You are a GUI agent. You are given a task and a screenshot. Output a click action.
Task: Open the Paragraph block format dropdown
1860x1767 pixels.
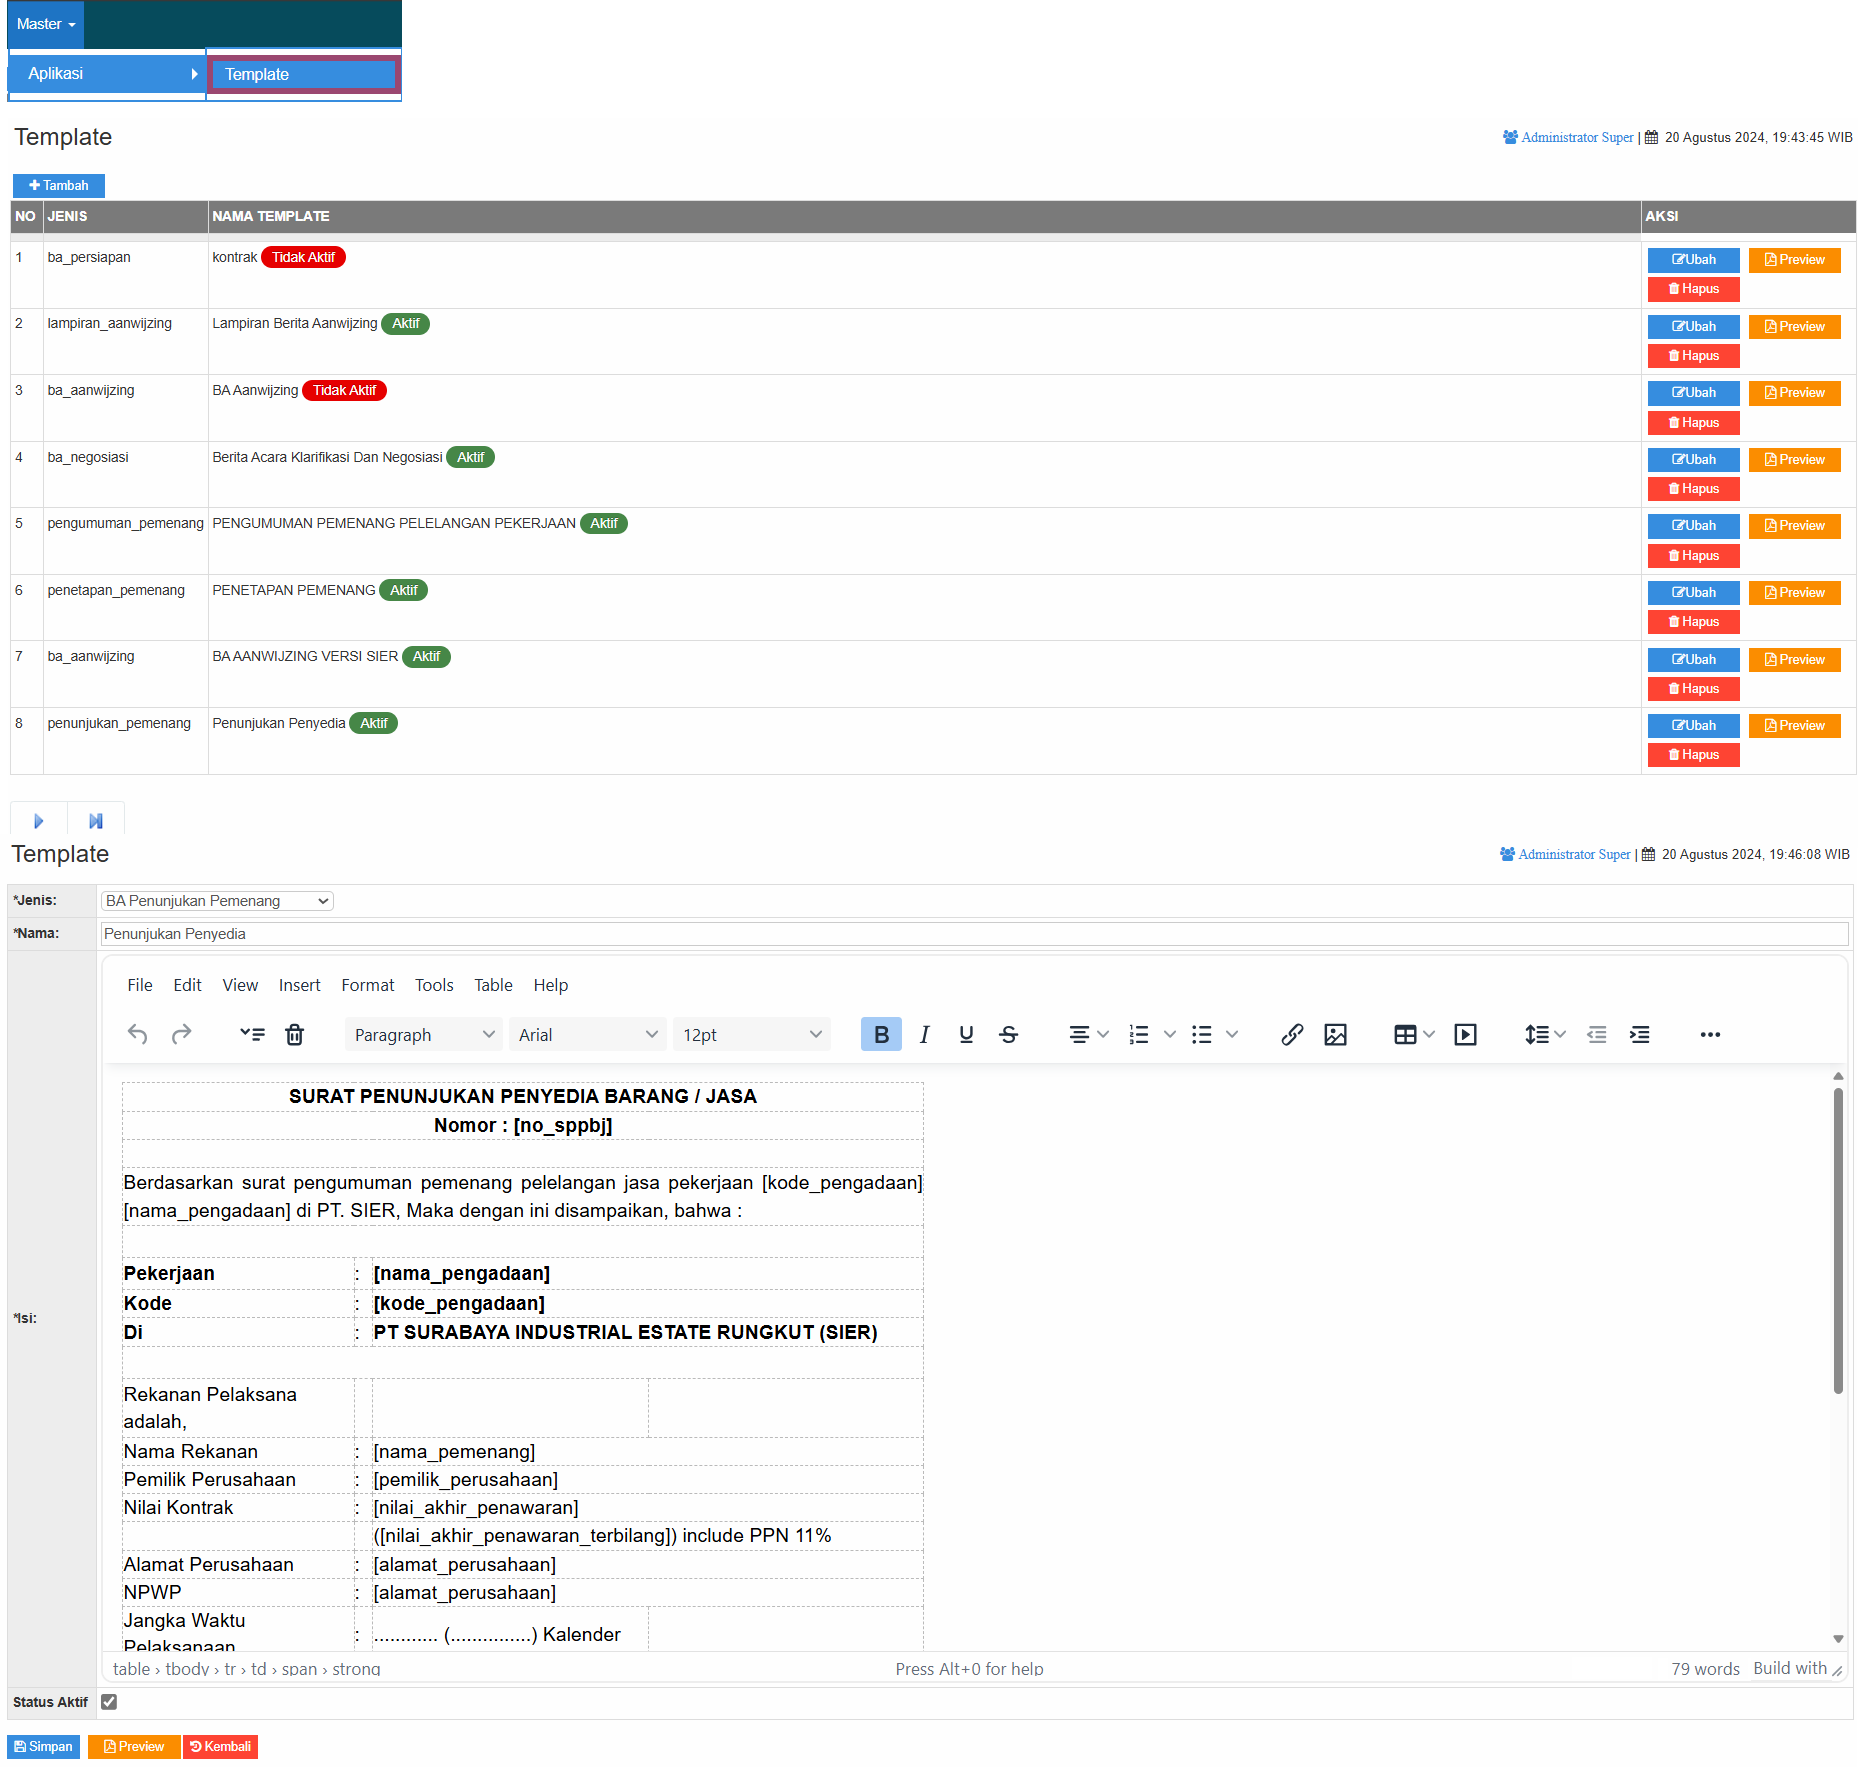pyautogui.click(x=424, y=1034)
